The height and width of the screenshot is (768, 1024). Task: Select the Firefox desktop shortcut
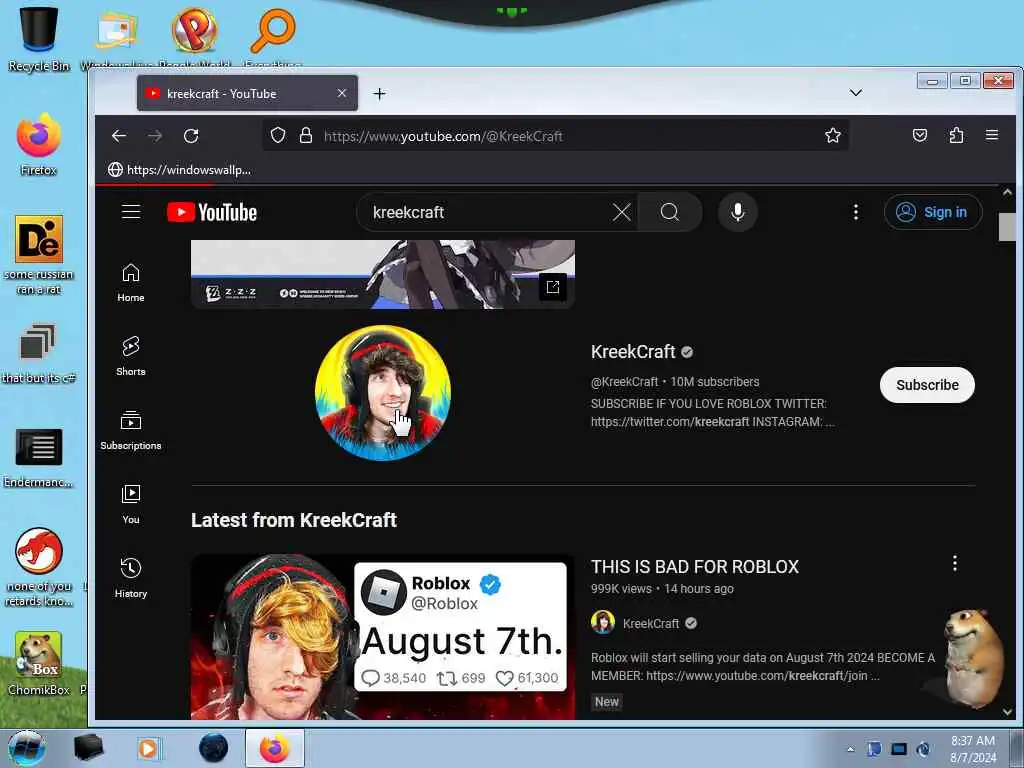click(39, 144)
